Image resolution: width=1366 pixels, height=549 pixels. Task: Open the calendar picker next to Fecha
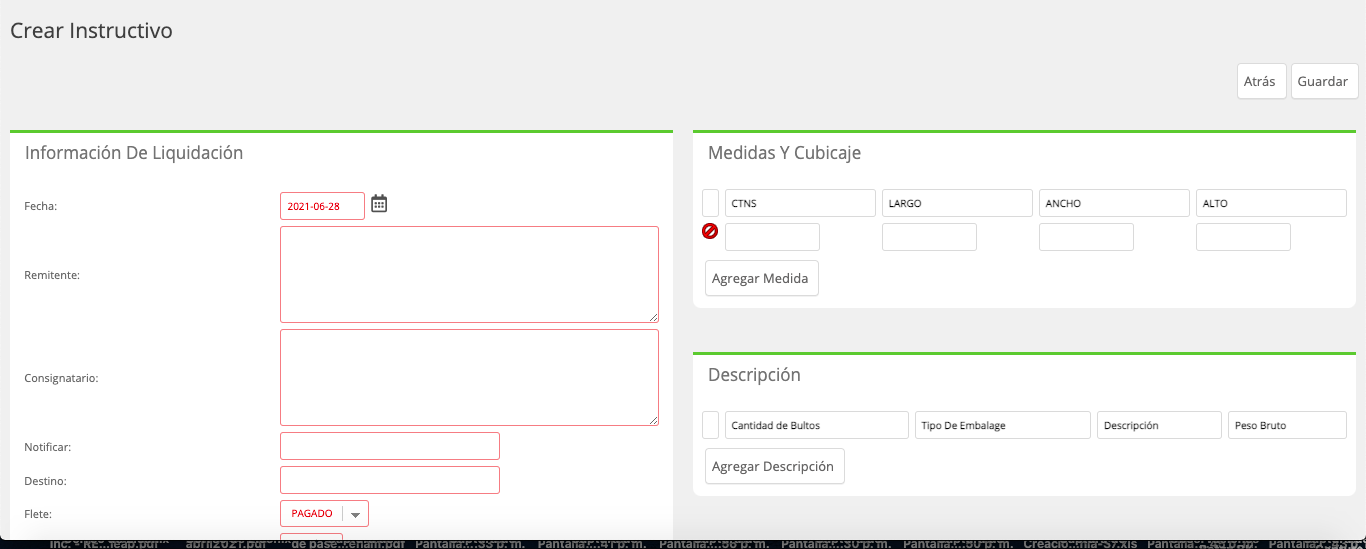pyautogui.click(x=379, y=204)
